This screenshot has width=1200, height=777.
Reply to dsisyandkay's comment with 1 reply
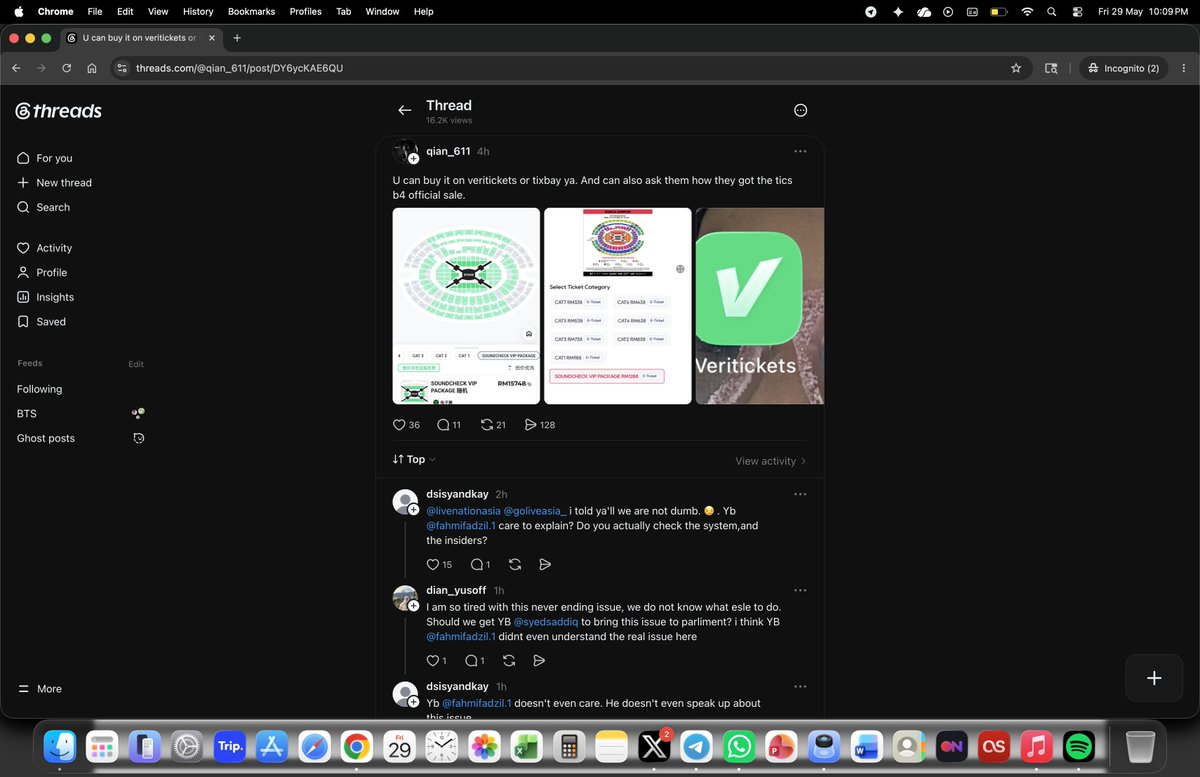[477, 564]
